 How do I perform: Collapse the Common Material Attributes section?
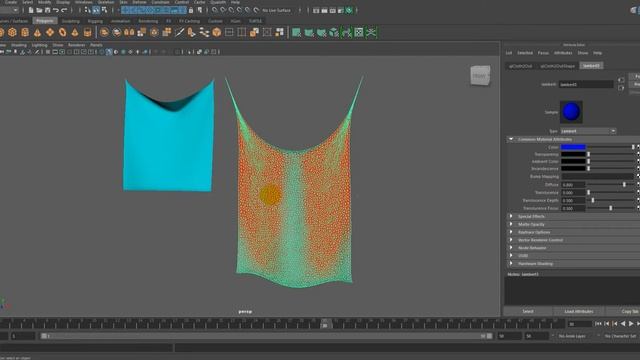point(511,139)
